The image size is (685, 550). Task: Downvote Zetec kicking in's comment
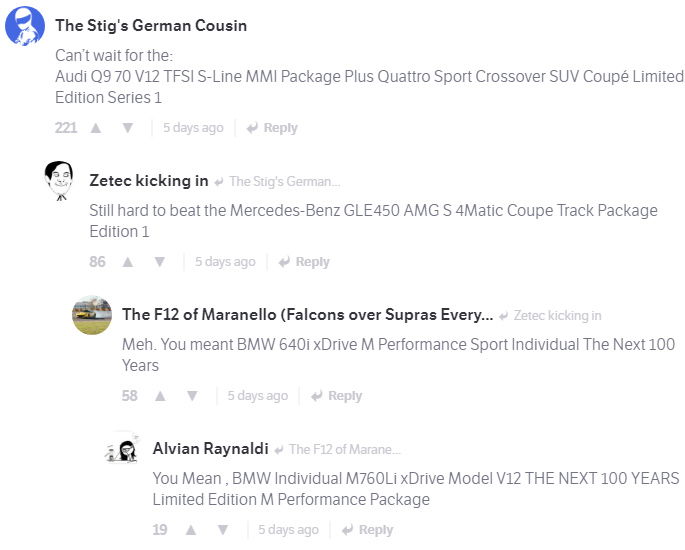click(159, 262)
